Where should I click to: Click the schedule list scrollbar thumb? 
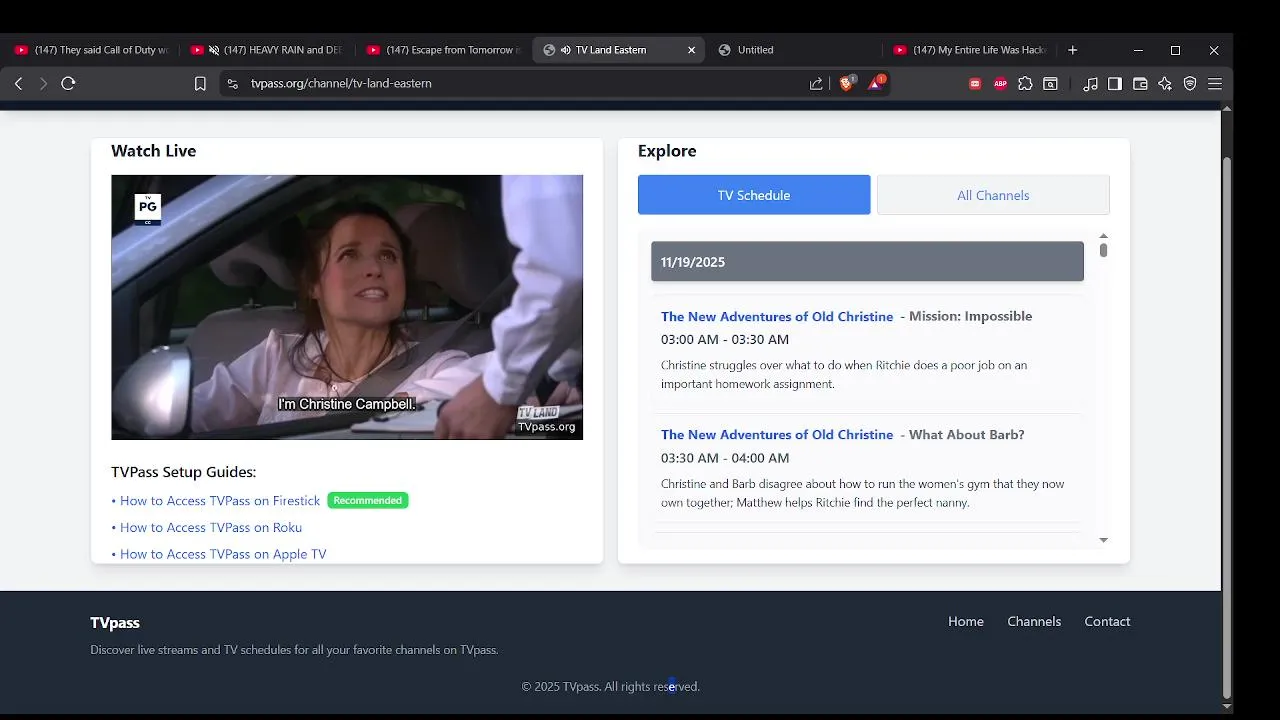click(x=1103, y=250)
